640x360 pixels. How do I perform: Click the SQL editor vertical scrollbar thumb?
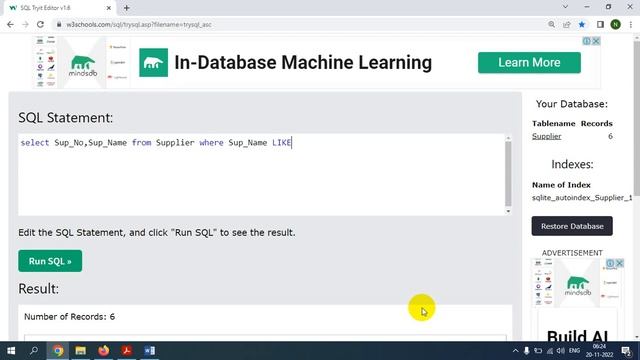pyautogui.click(x=508, y=174)
